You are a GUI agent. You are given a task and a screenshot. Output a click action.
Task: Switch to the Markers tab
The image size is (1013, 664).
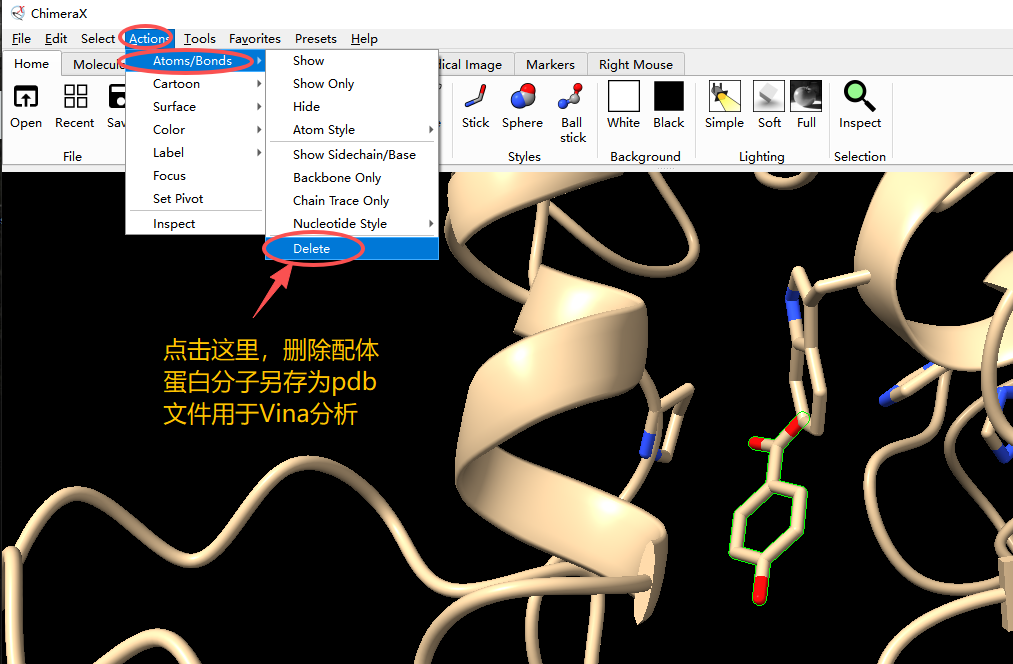[550, 65]
